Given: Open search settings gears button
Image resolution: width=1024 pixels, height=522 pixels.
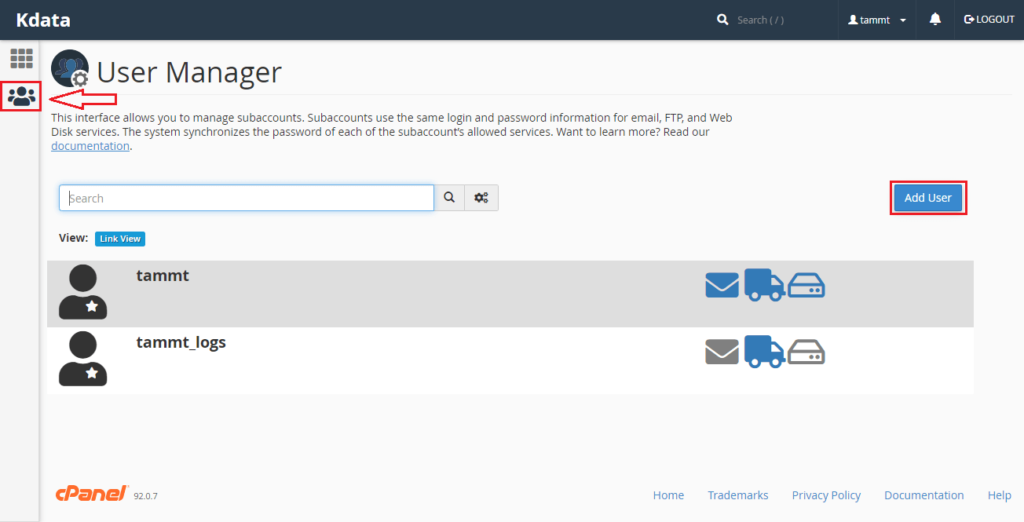Looking at the screenshot, I should coord(481,198).
